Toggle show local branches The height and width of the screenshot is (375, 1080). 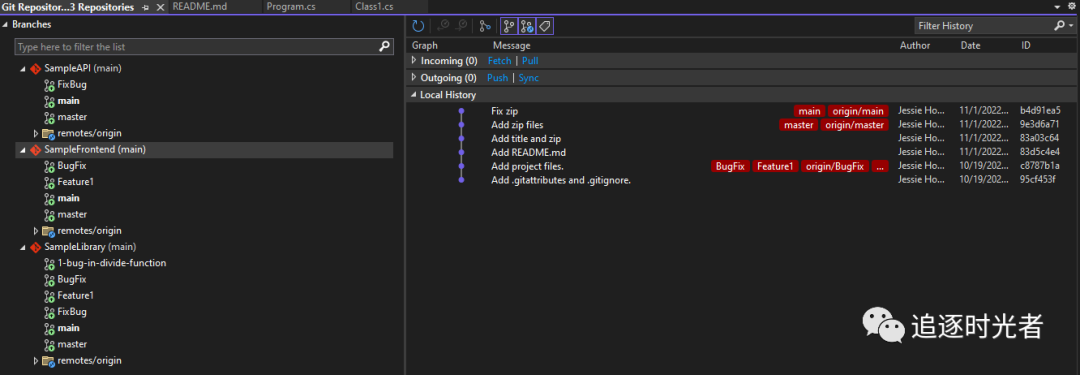point(509,26)
